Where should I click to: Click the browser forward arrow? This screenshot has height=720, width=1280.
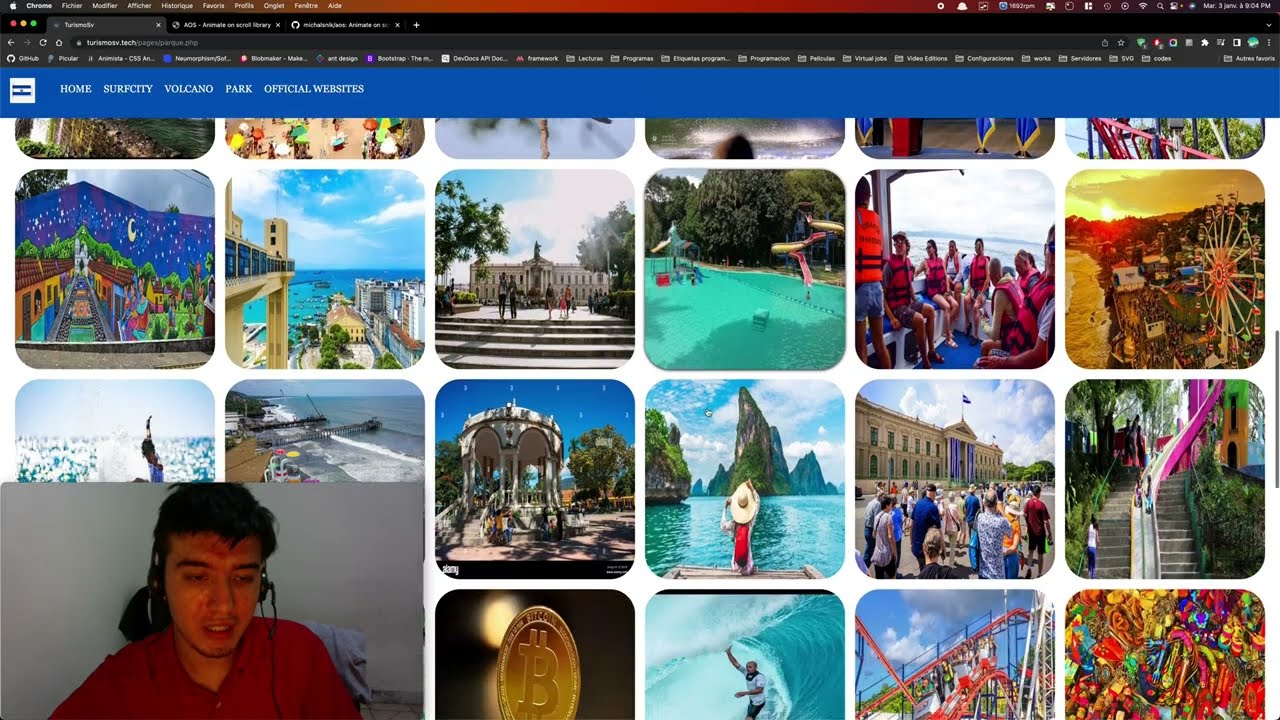pyautogui.click(x=27, y=42)
